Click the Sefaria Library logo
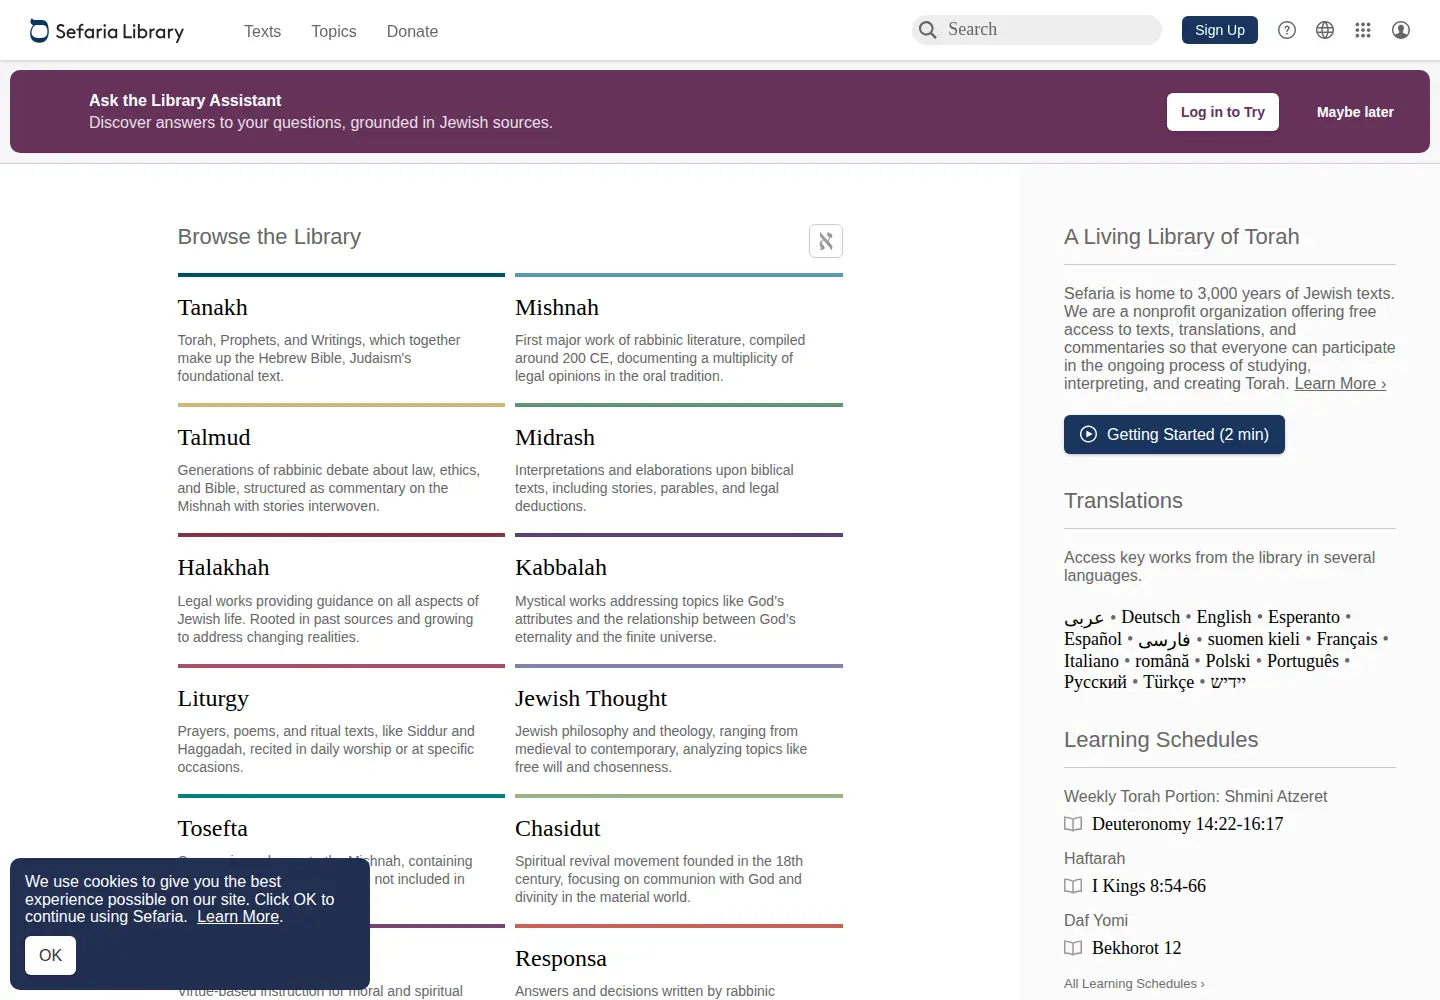The width and height of the screenshot is (1440, 1000). tap(107, 31)
